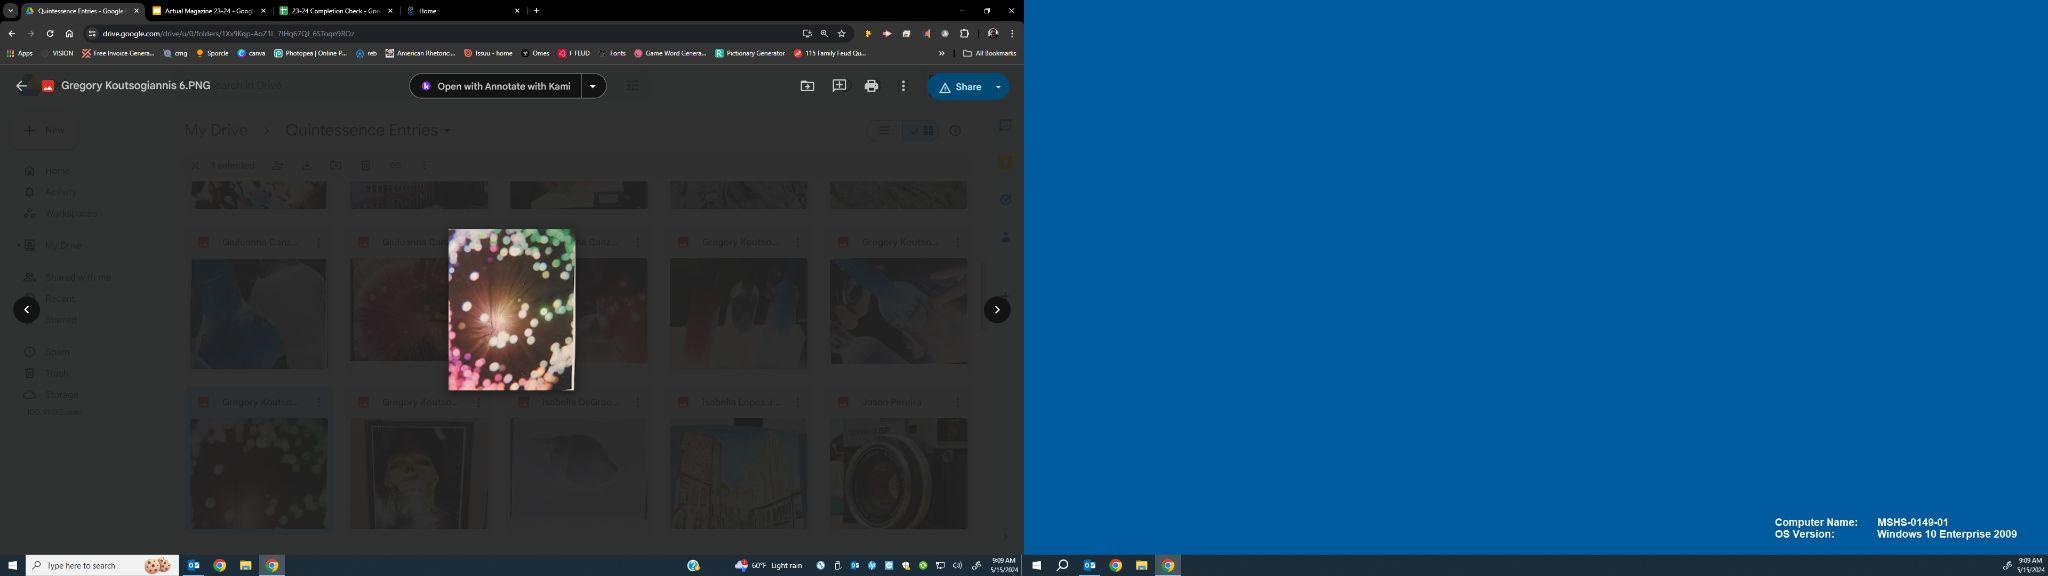Click the drive.google.com address bar
This screenshot has height=576, width=2048.
click(440, 33)
